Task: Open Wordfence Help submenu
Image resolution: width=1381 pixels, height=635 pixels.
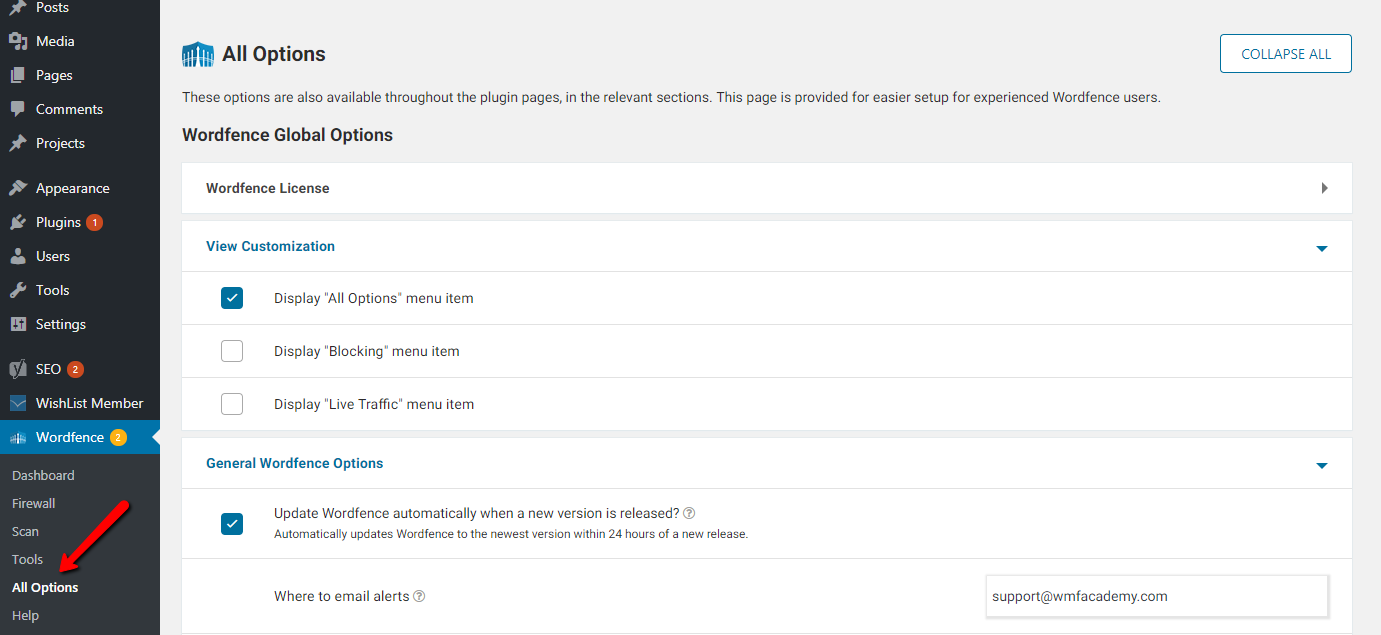Action: coord(26,615)
